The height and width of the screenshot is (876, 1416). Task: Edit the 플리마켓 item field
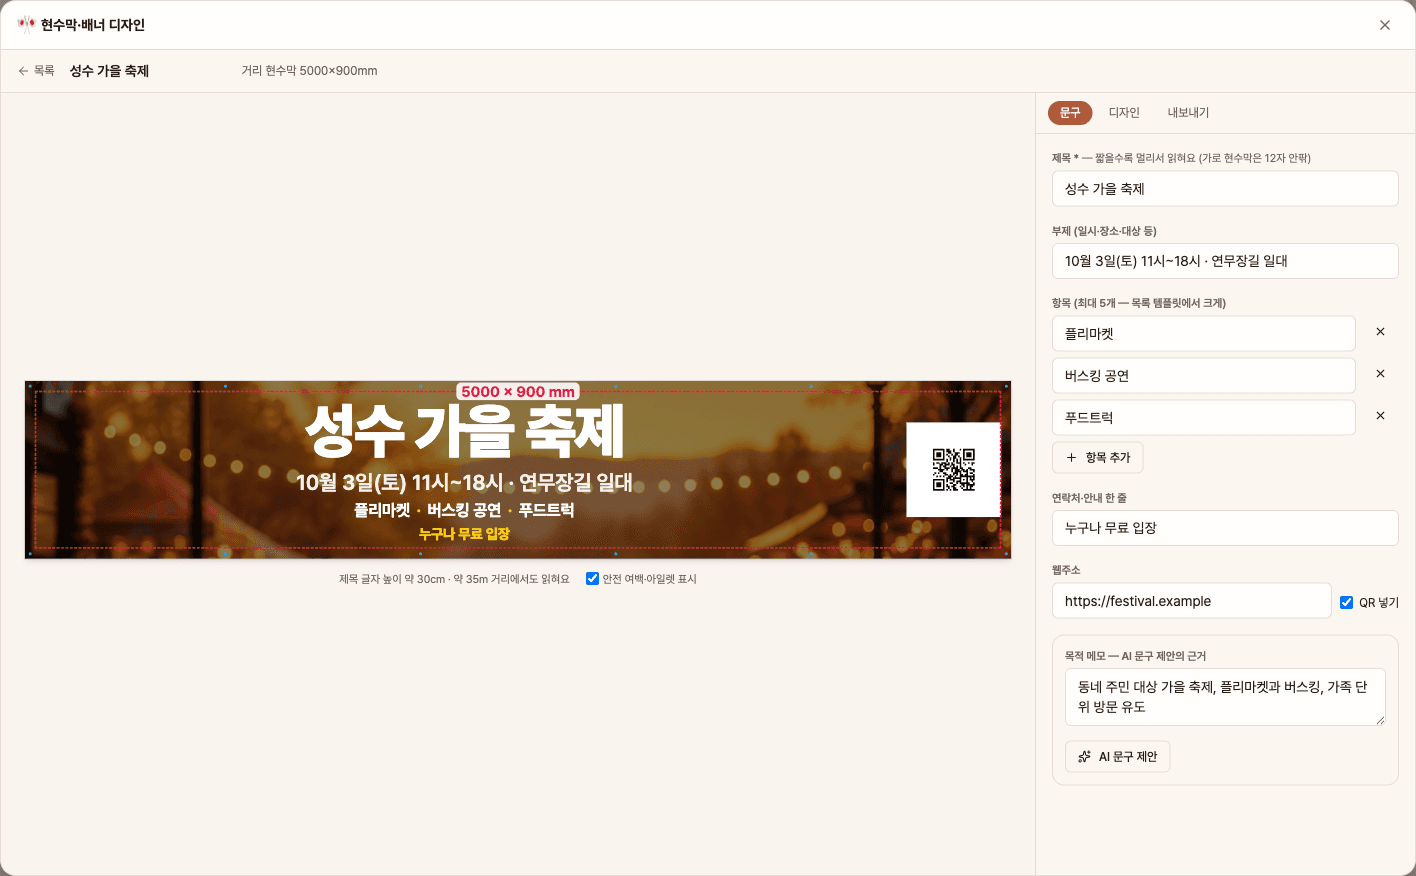(1204, 334)
